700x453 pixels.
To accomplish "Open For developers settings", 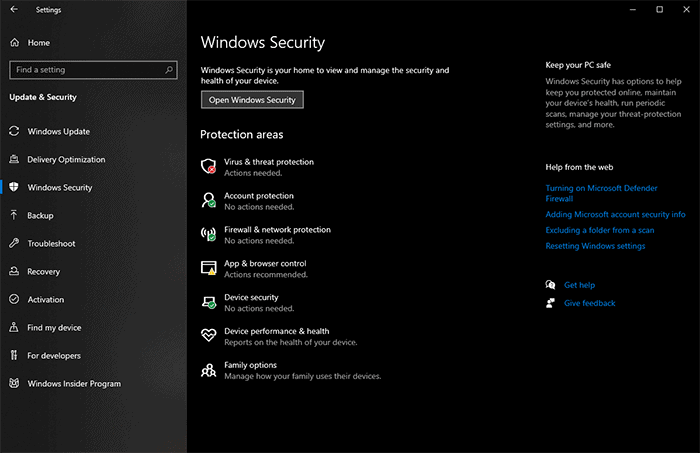I will tap(54, 356).
